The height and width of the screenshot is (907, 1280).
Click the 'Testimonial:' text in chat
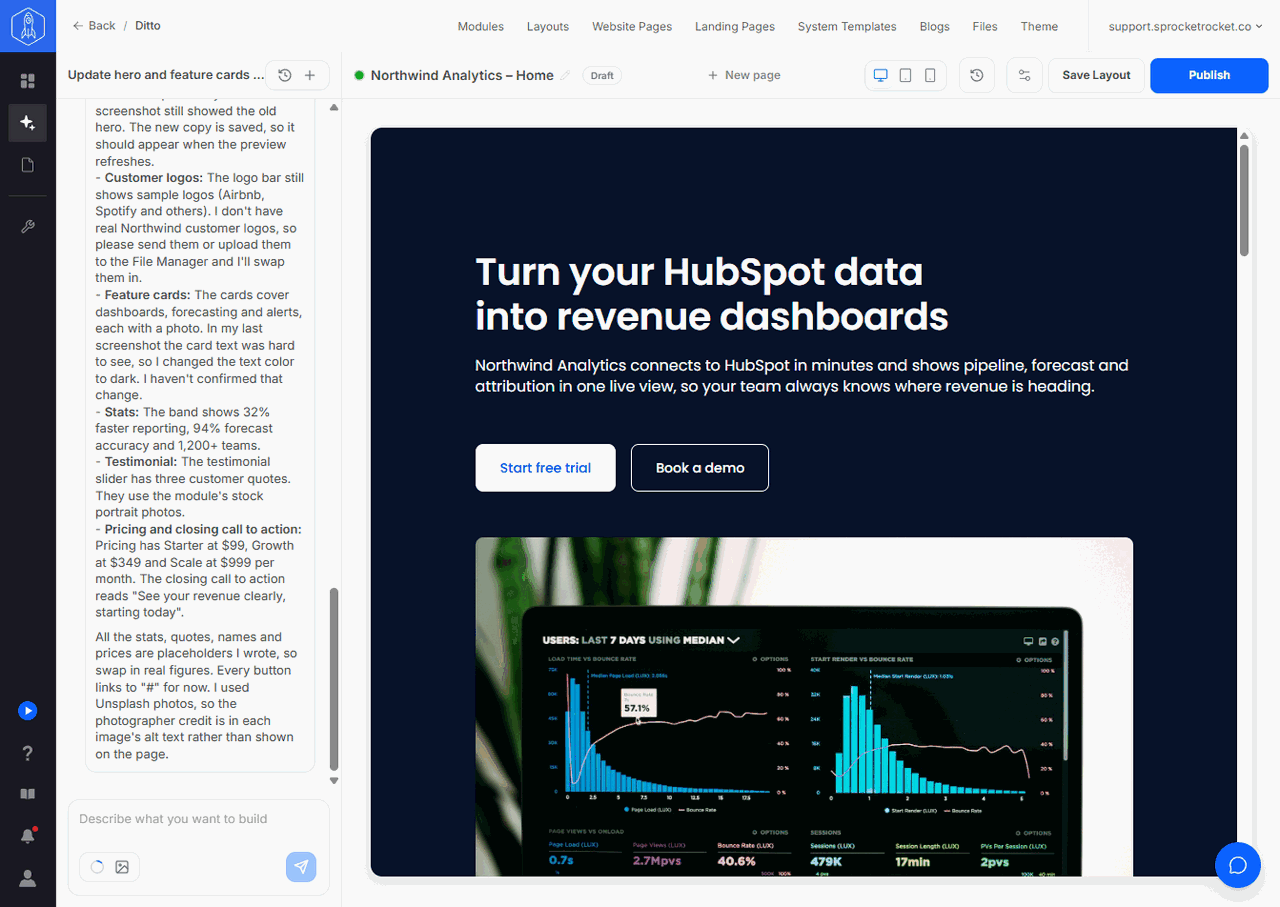click(141, 462)
